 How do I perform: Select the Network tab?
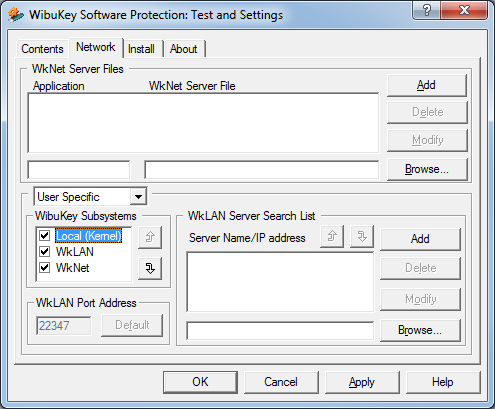click(x=96, y=47)
